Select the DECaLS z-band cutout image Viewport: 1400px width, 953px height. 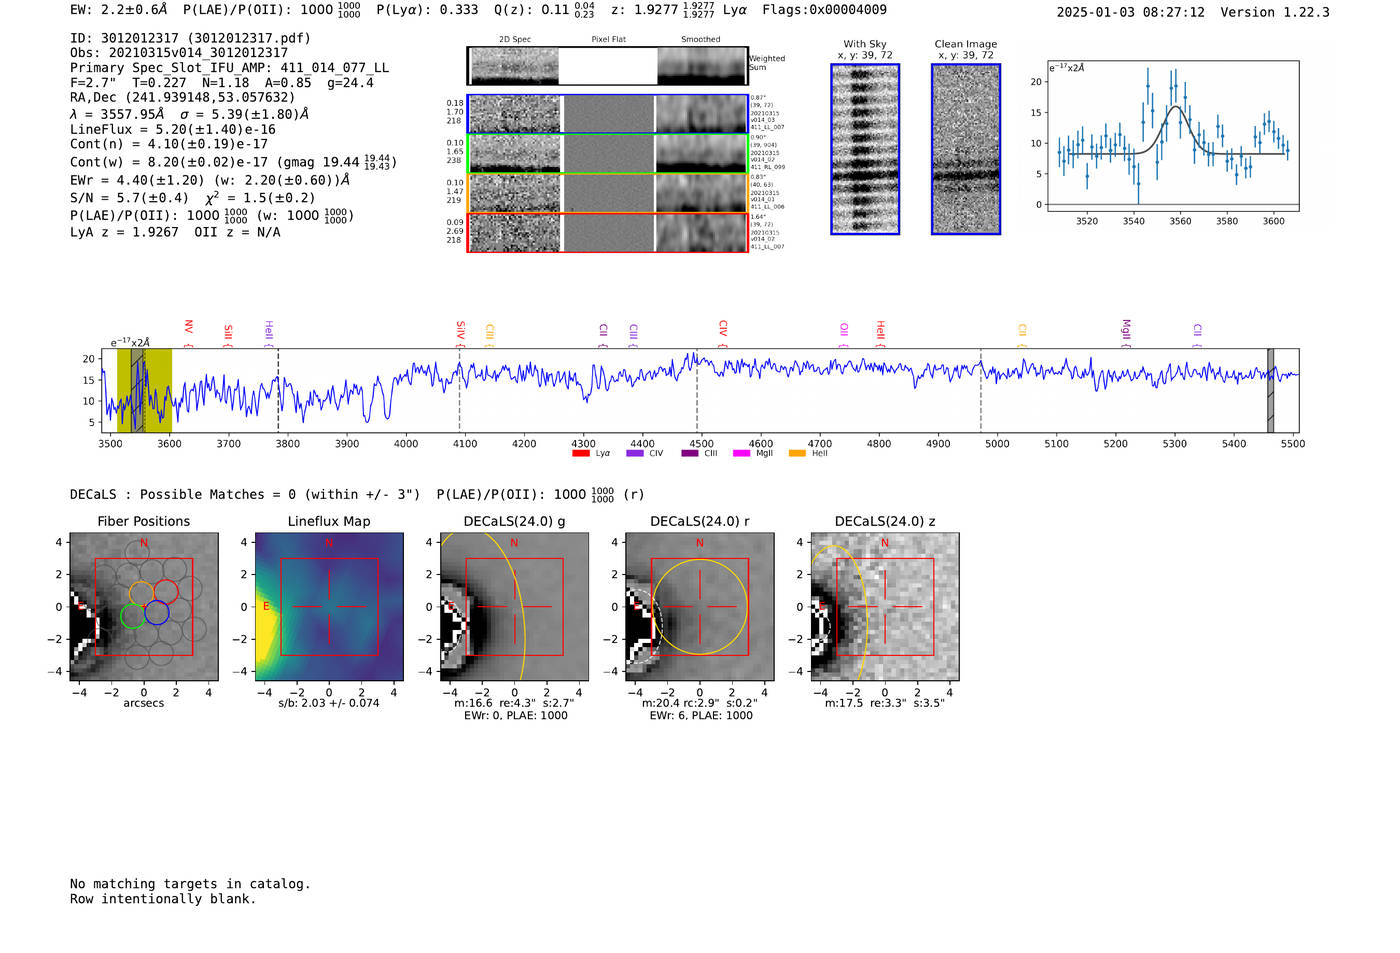pos(885,607)
